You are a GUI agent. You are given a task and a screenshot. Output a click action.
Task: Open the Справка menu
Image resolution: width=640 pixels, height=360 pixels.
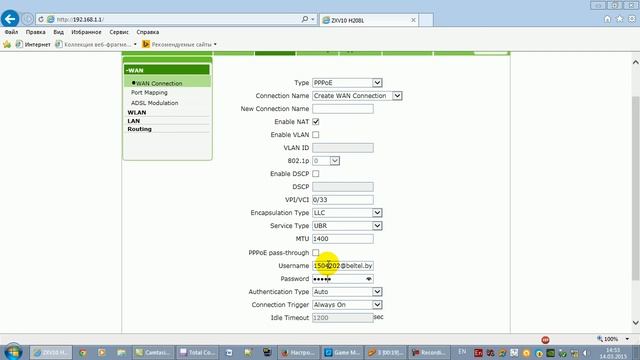point(148,32)
